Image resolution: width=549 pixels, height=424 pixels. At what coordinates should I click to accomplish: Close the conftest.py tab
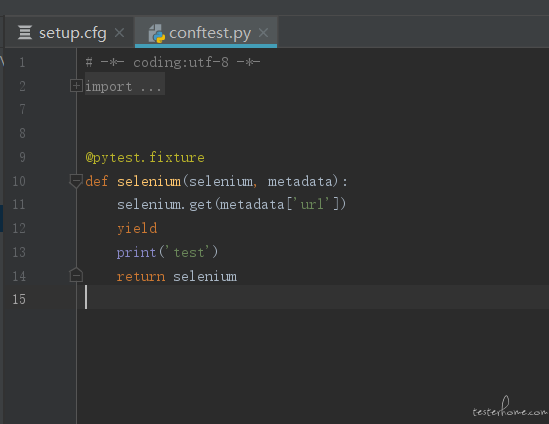(263, 33)
